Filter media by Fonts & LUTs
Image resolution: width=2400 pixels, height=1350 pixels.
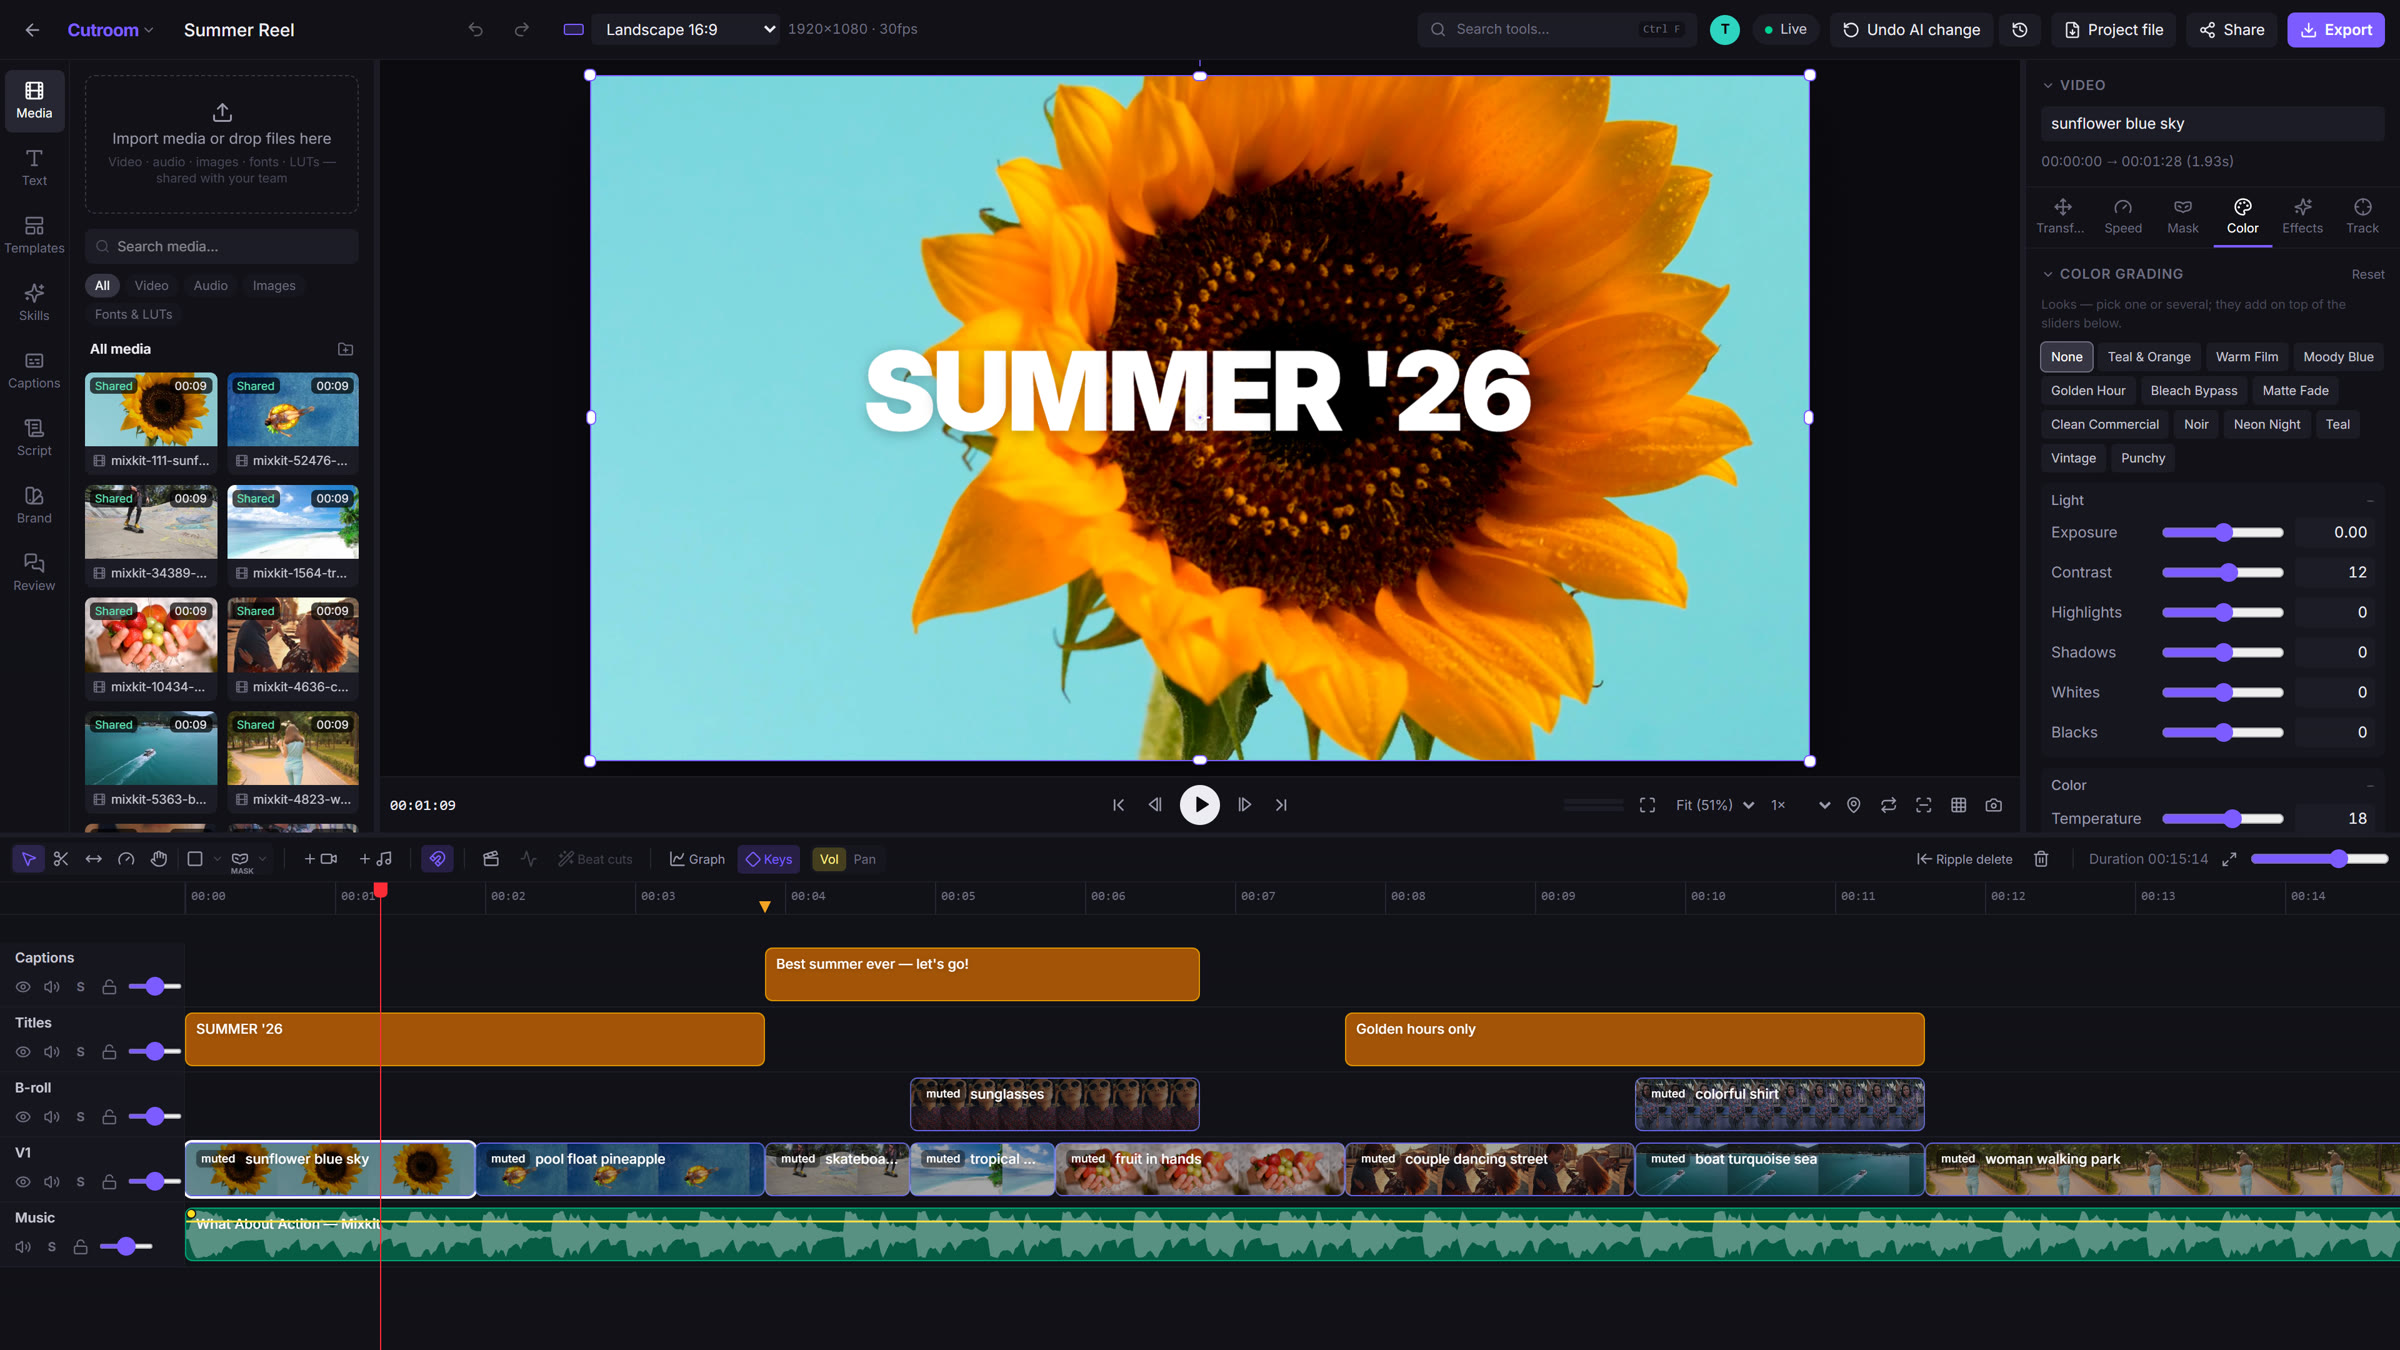click(x=133, y=314)
